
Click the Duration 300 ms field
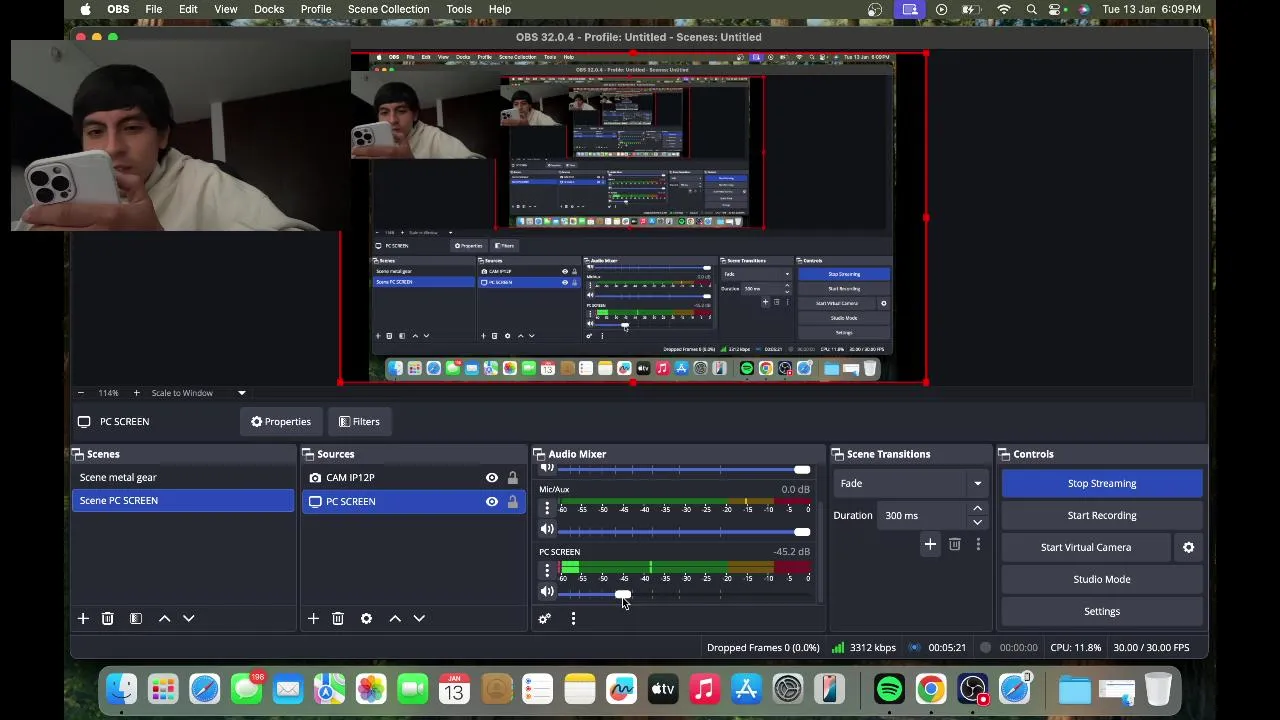(924, 516)
